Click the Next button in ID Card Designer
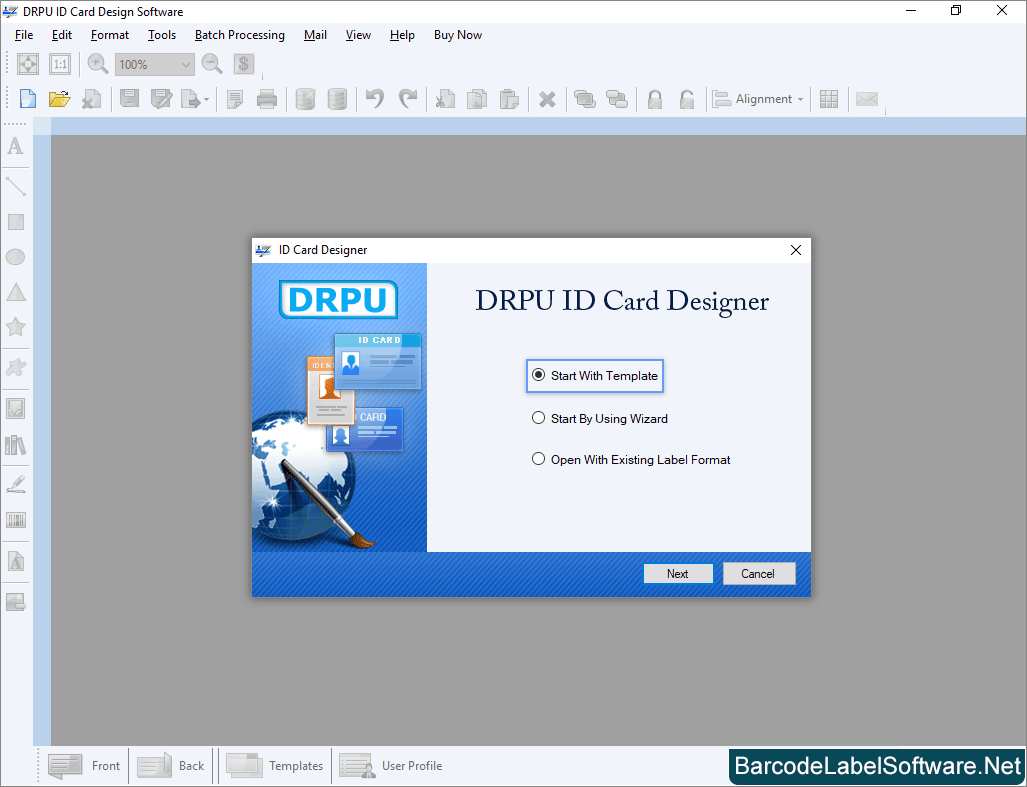 click(x=678, y=573)
